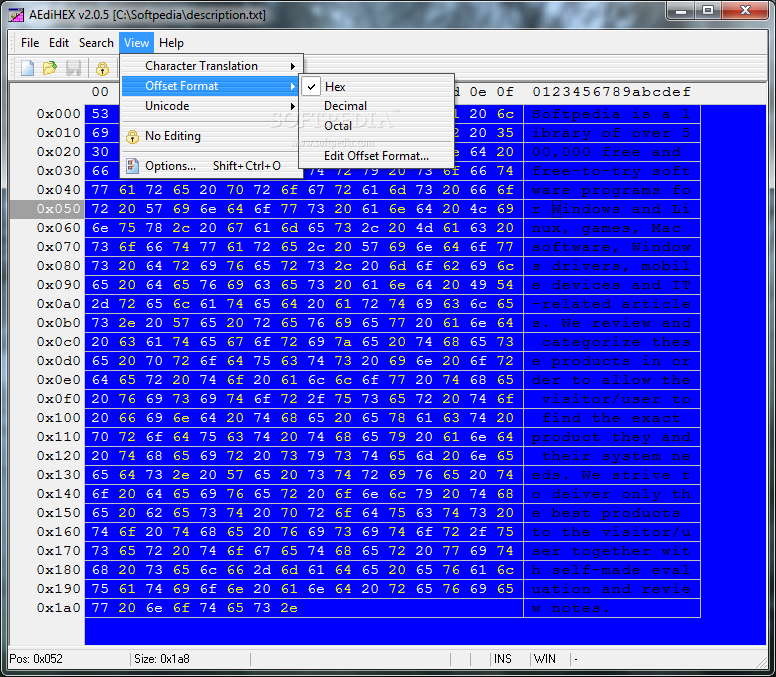Click ASCII text 'product they and'
This screenshot has height=677, width=776.
[611, 437]
